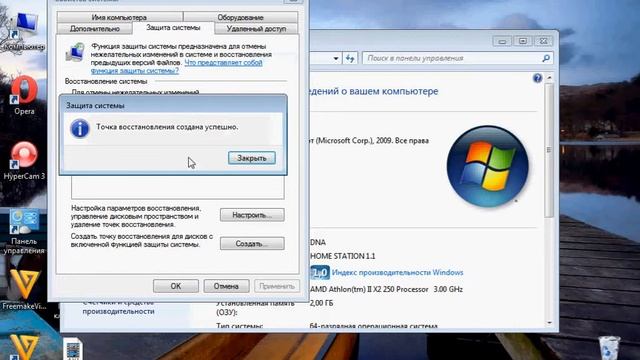
Task: Click the Закрыть button in the dialog
Action: (x=252, y=158)
